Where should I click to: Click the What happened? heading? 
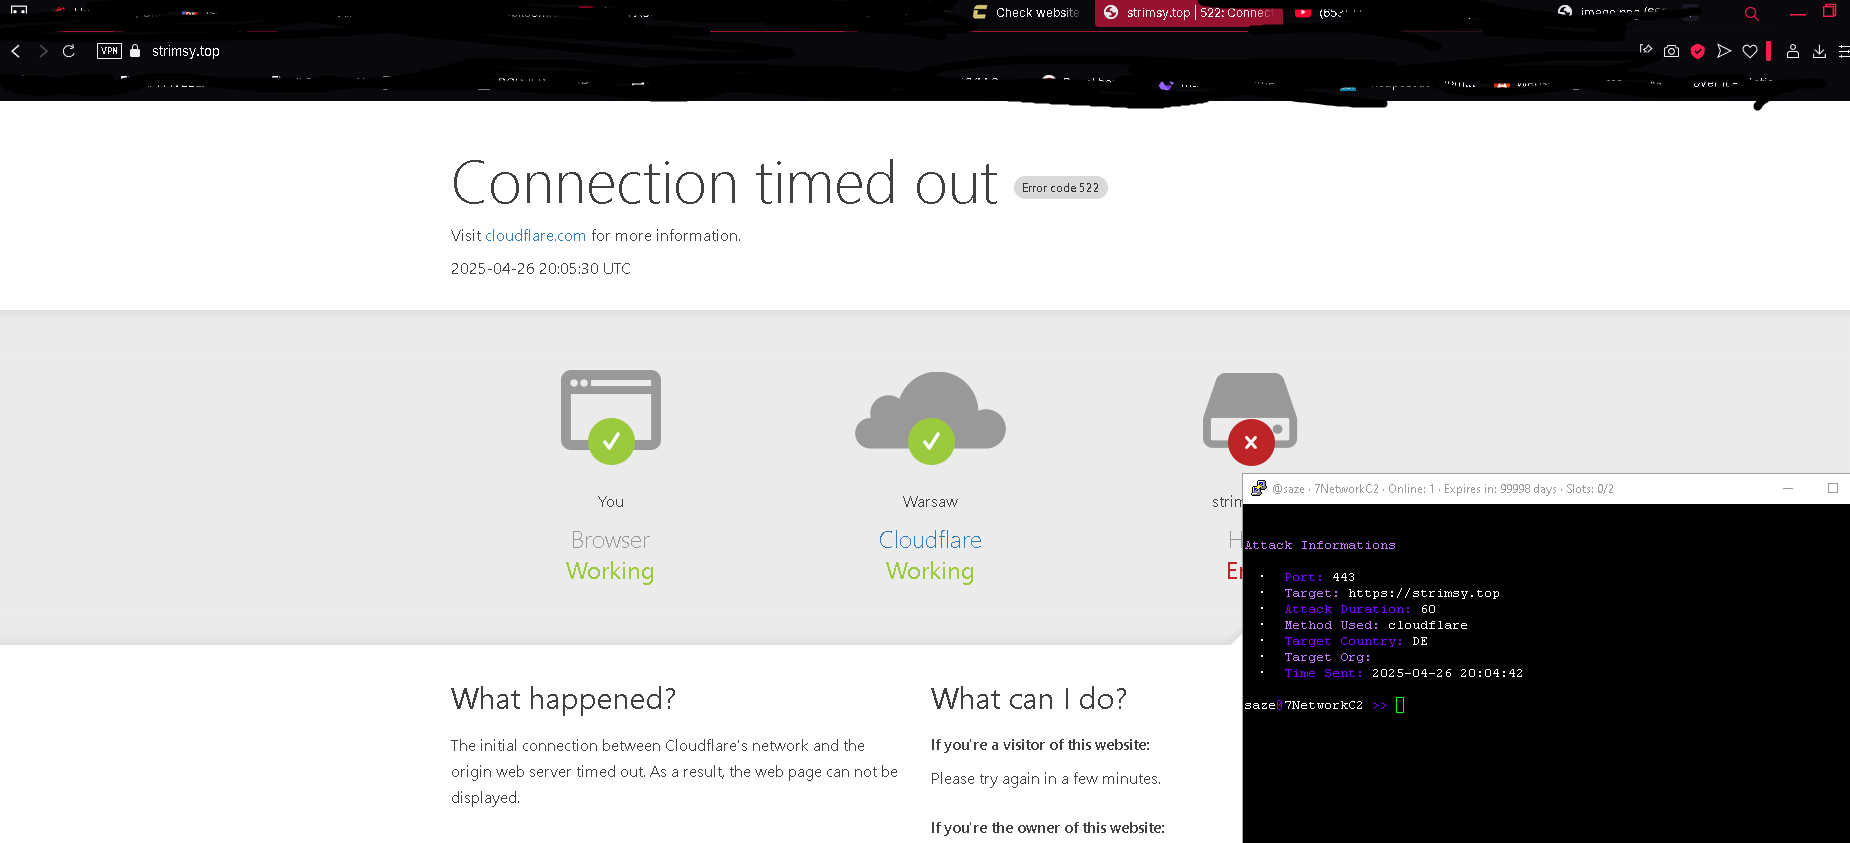pyautogui.click(x=563, y=699)
